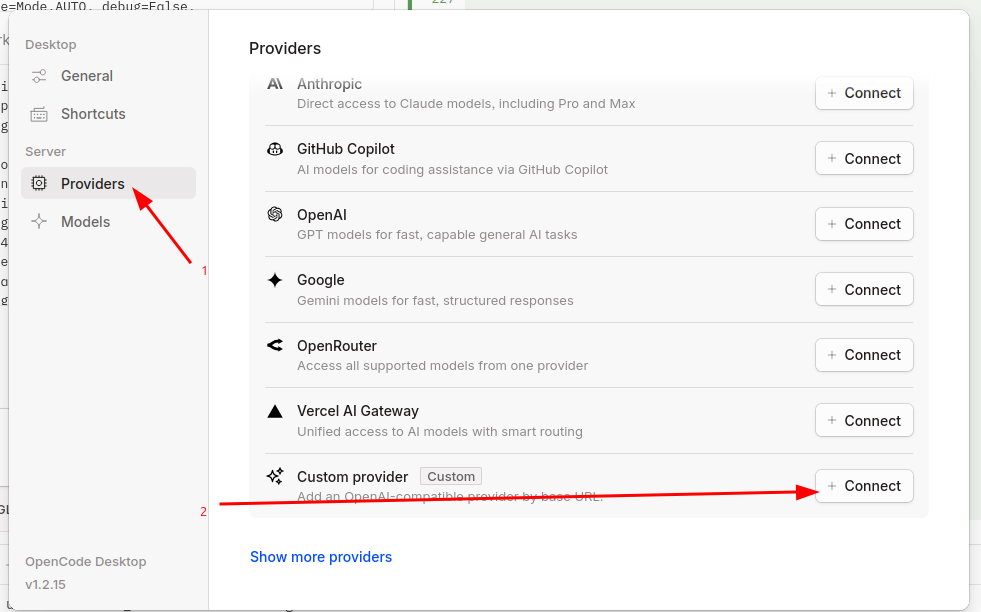Screen dimensions: 981x612
Task: Click the OpenAI logo icon
Action: click(x=275, y=215)
